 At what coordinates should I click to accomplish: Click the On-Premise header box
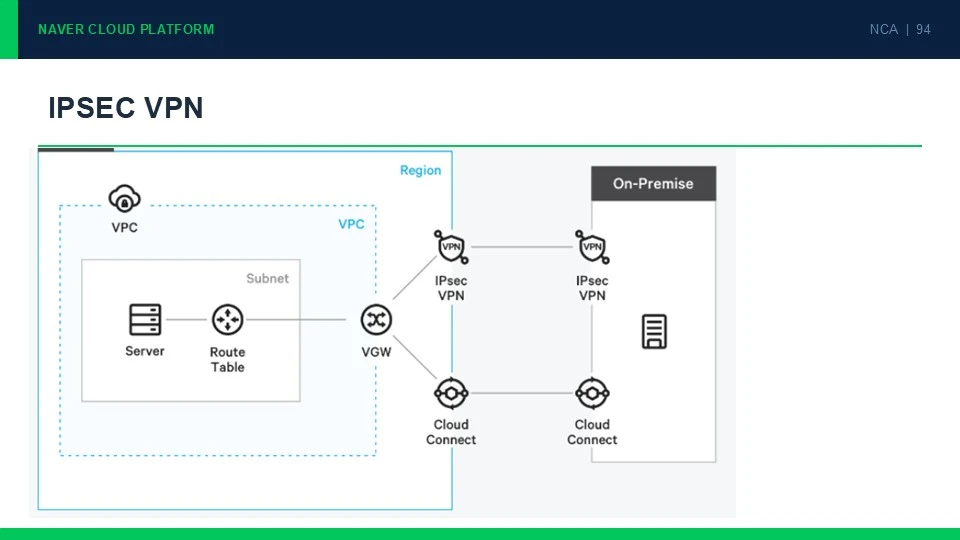pos(653,183)
